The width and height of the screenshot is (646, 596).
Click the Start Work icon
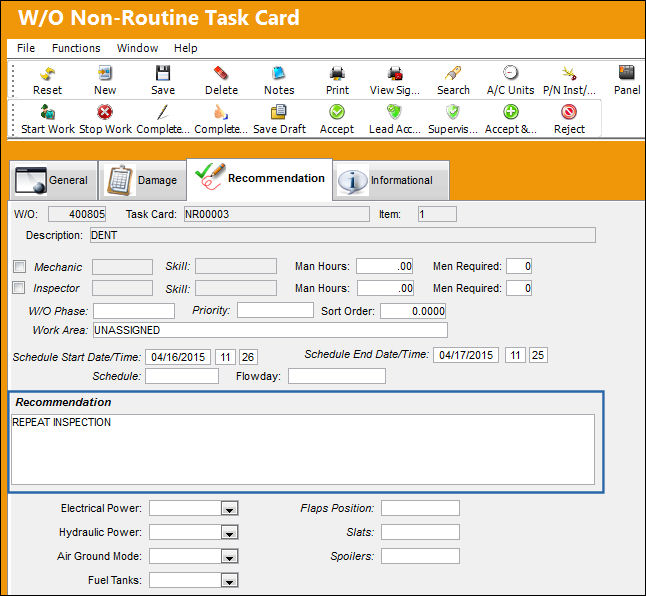48,112
